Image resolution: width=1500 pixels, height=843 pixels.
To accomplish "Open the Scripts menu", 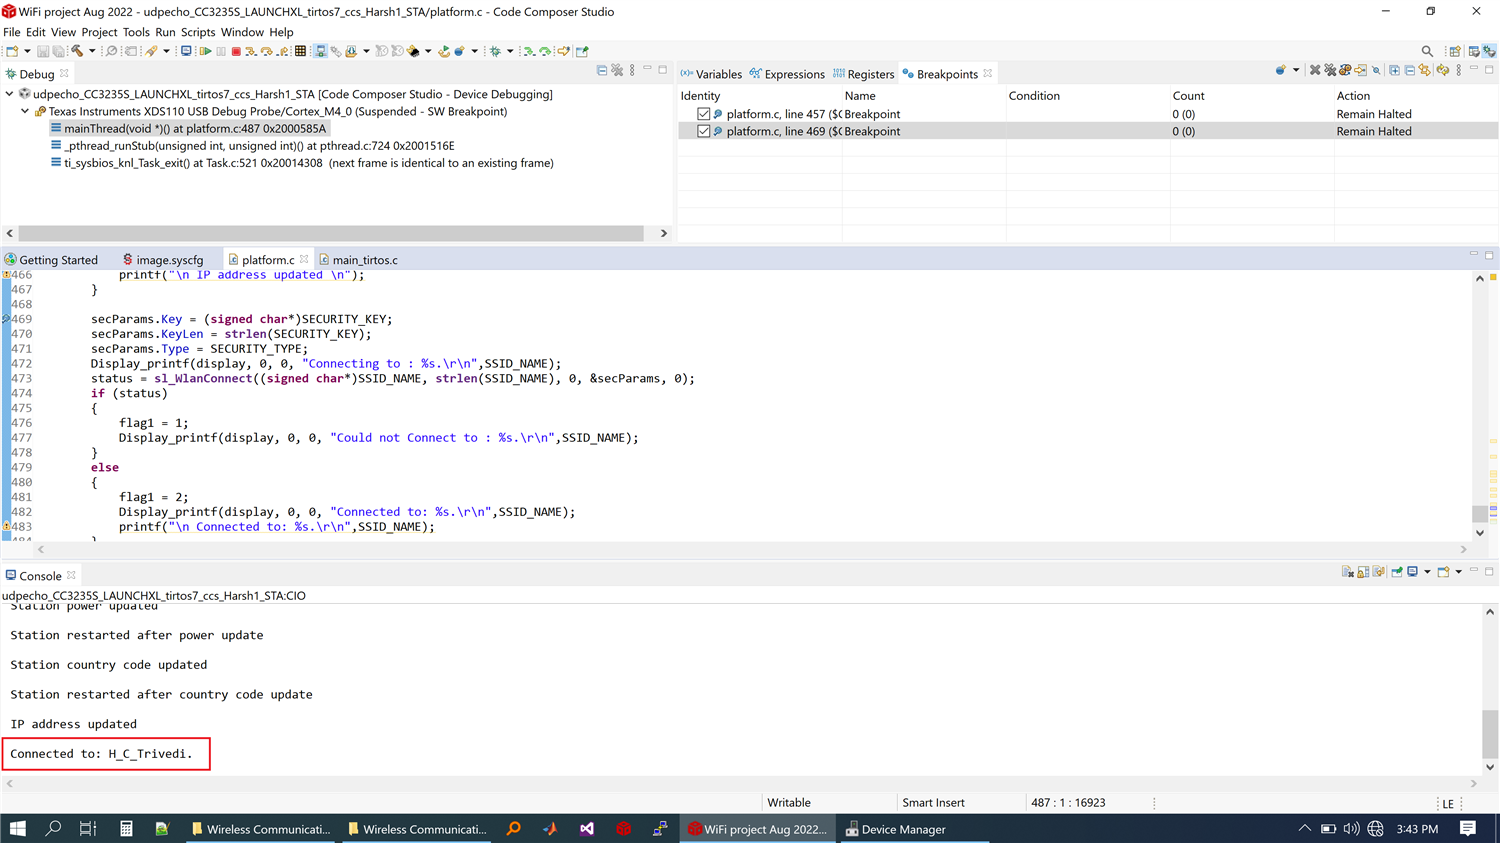I will [198, 32].
